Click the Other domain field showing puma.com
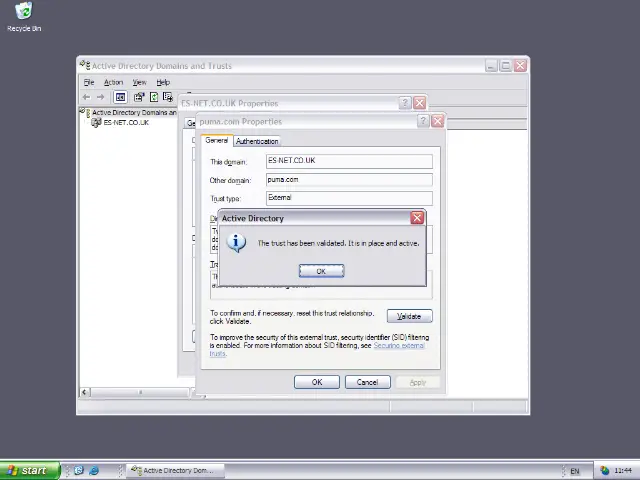 point(349,180)
